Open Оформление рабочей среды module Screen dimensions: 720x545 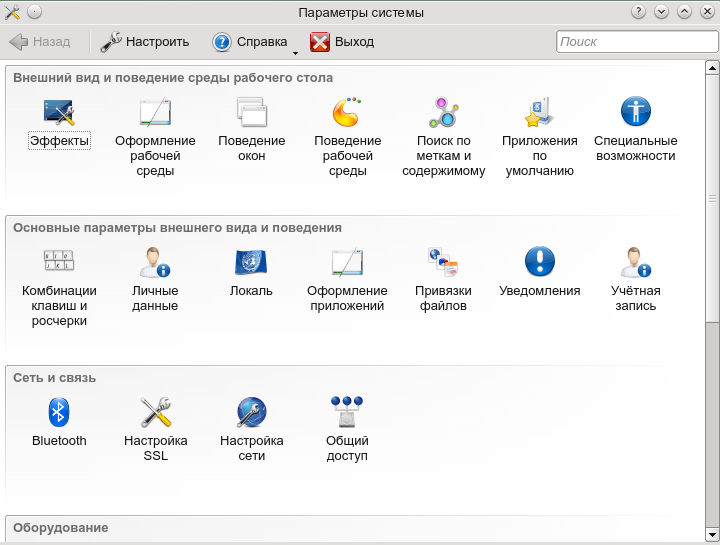pos(155,137)
